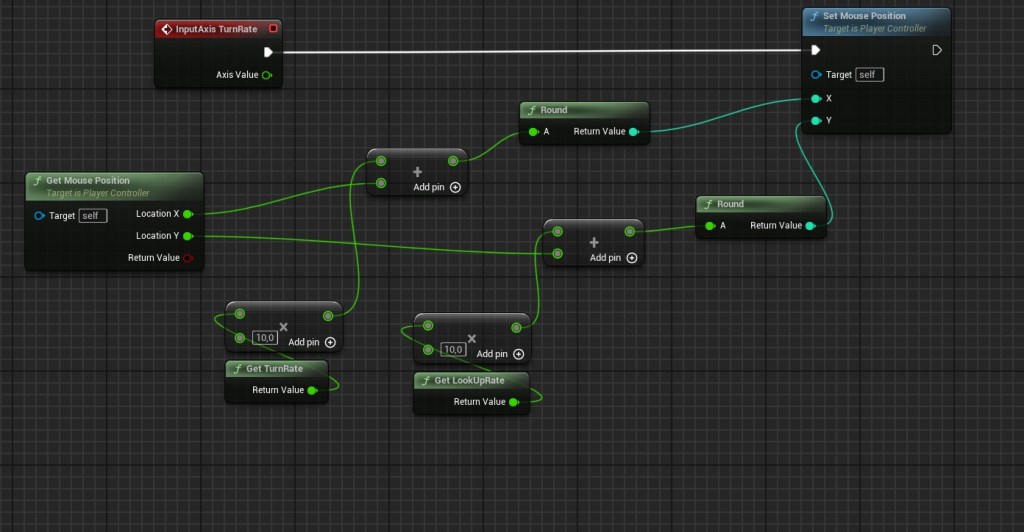
Task: Select the Set Mouse Position node title
Action: (x=863, y=16)
